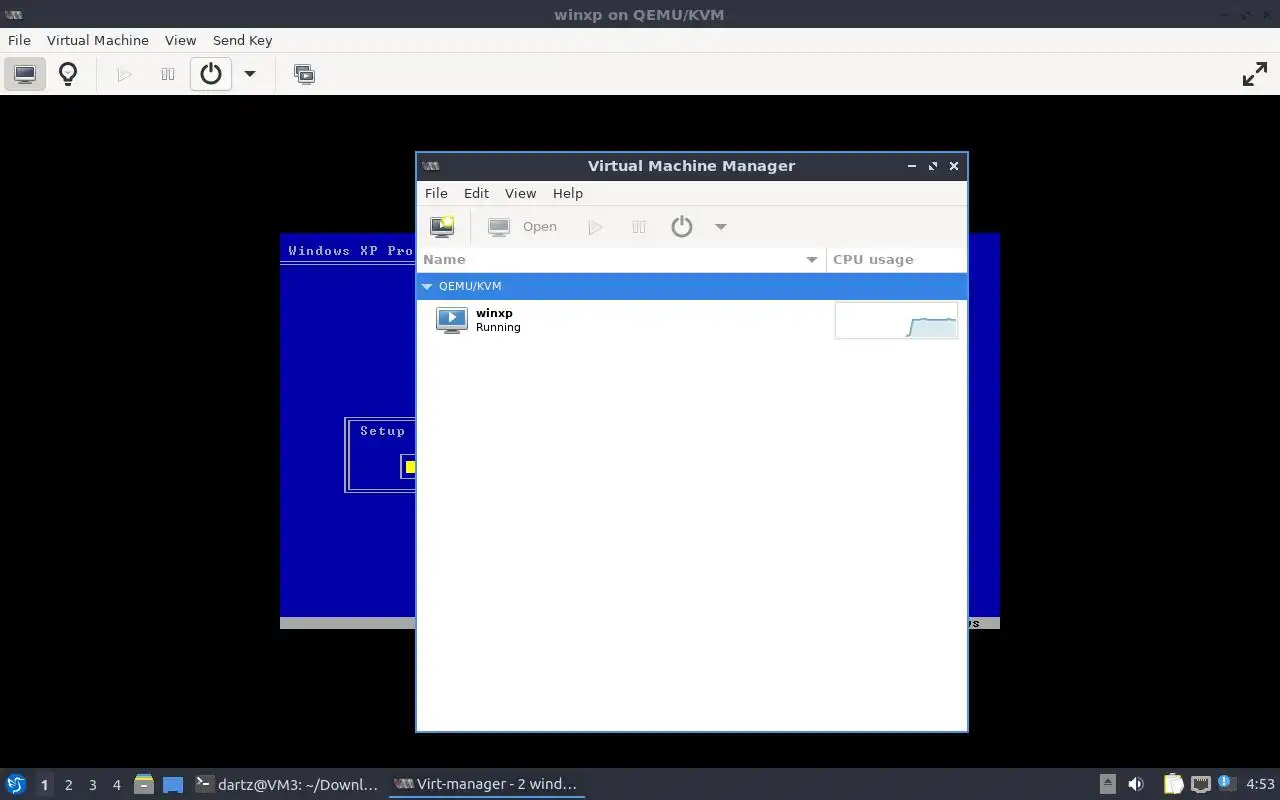The height and width of the screenshot is (800, 1280).
Task: Shut down VM from Virtual Machine Manager toolbar
Action: pyautogui.click(x=682, y=226)
